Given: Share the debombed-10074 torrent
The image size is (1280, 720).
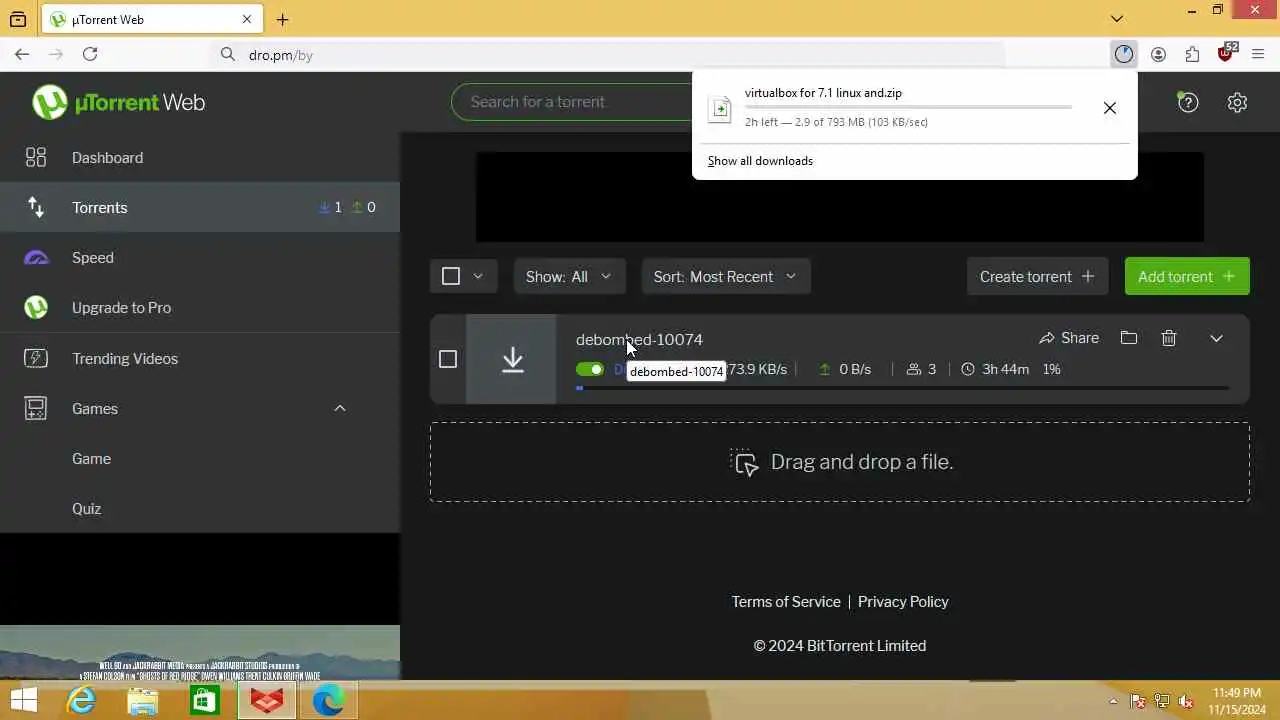Looking at the screenshot, I should tap(1069, 338).
